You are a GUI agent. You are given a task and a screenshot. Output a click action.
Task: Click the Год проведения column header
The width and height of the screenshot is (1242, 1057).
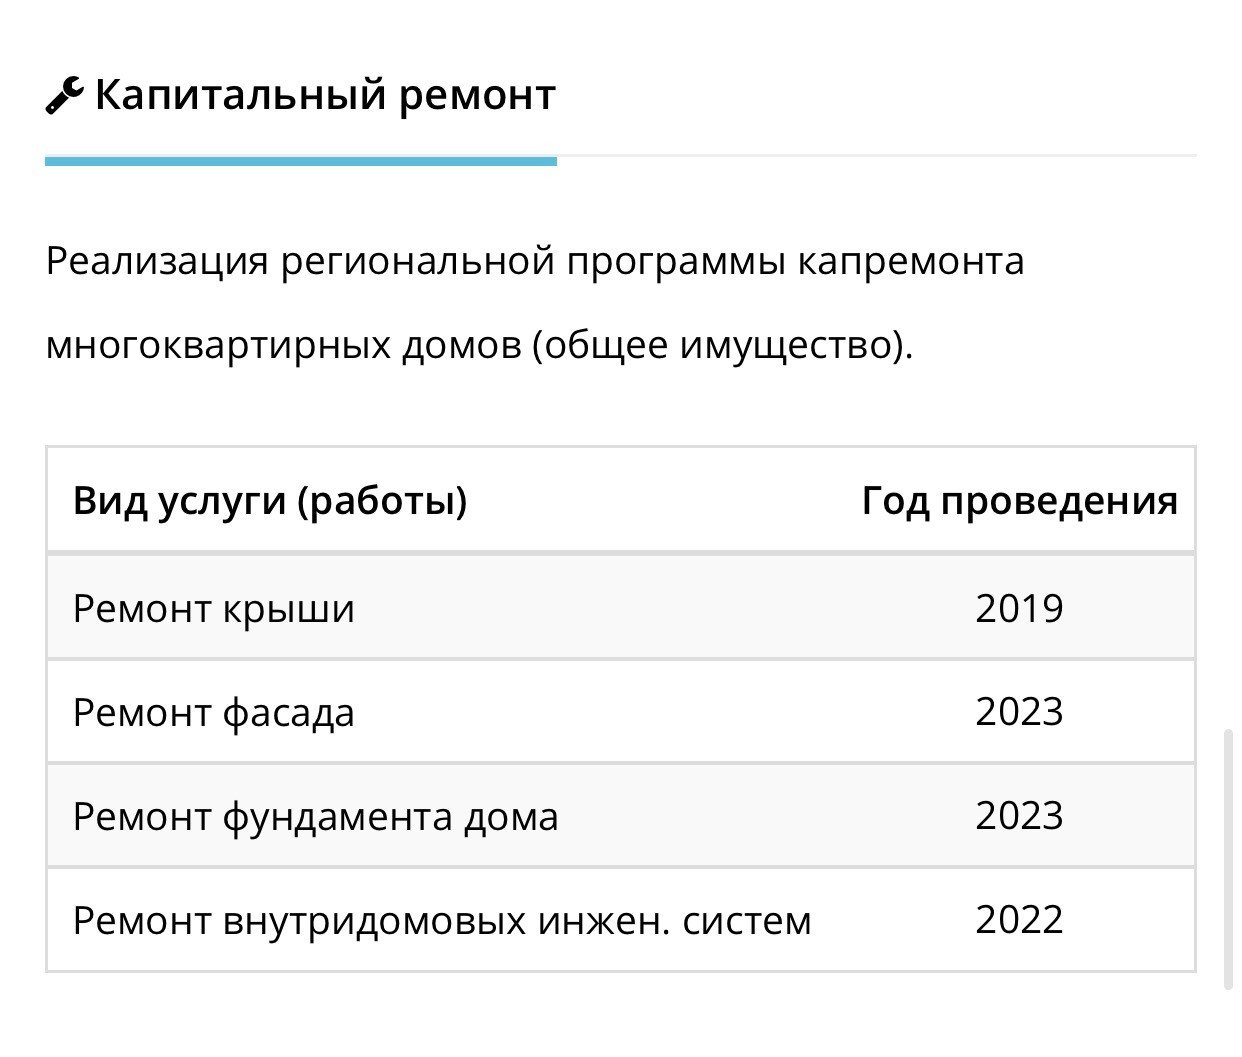(x=1019, y=500)
